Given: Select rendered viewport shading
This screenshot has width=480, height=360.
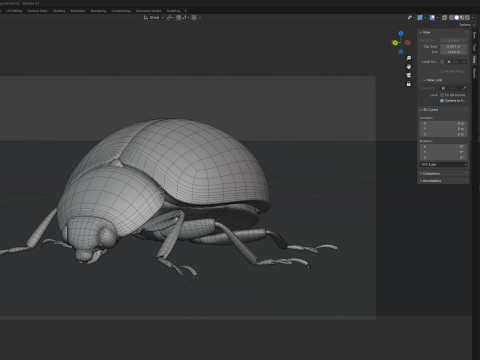Looking at the screenshot, I should click(x=467, y=18).
